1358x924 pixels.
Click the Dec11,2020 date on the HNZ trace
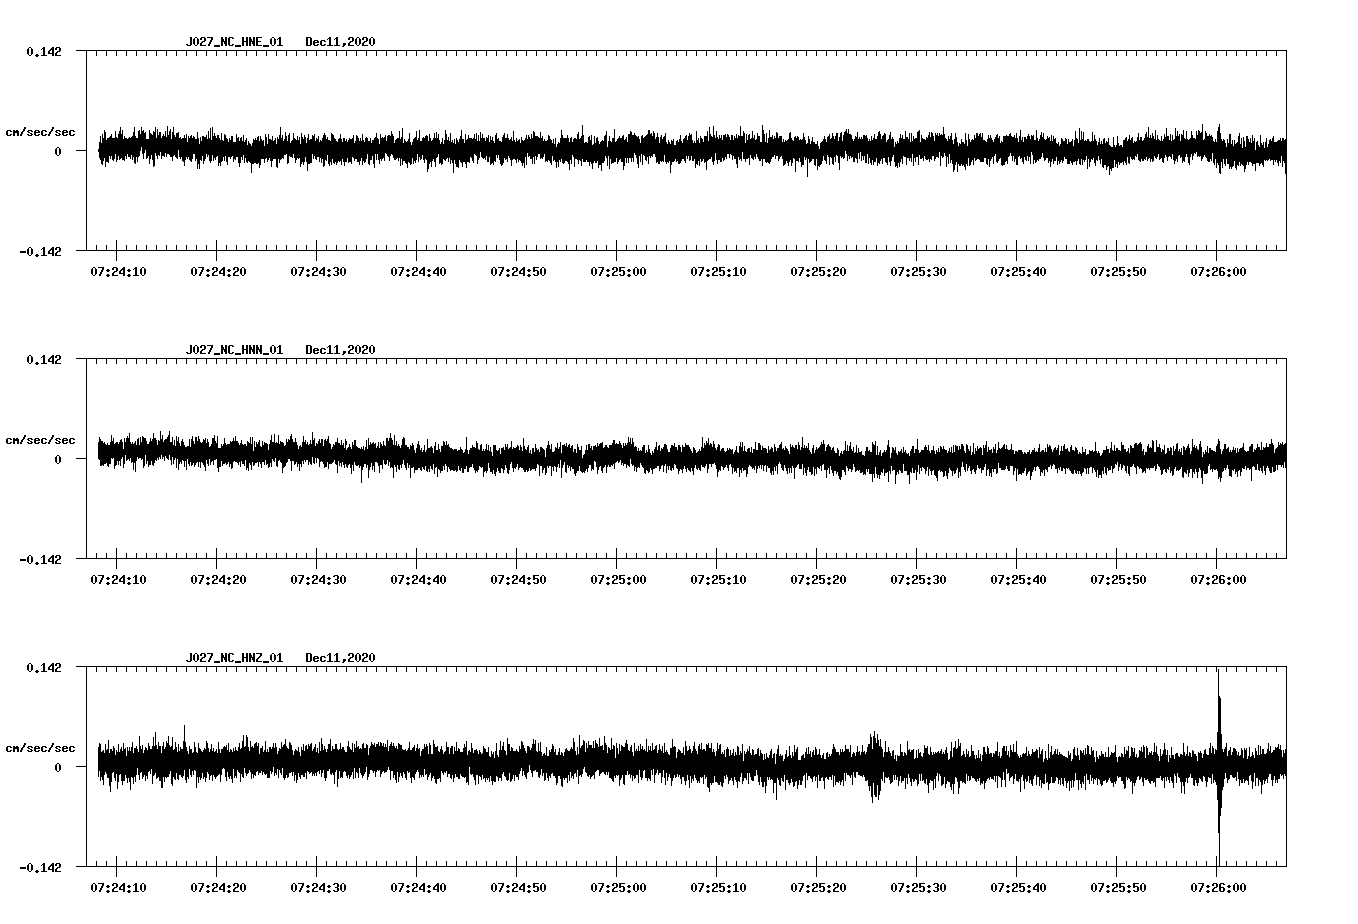[x=340, y=656]
